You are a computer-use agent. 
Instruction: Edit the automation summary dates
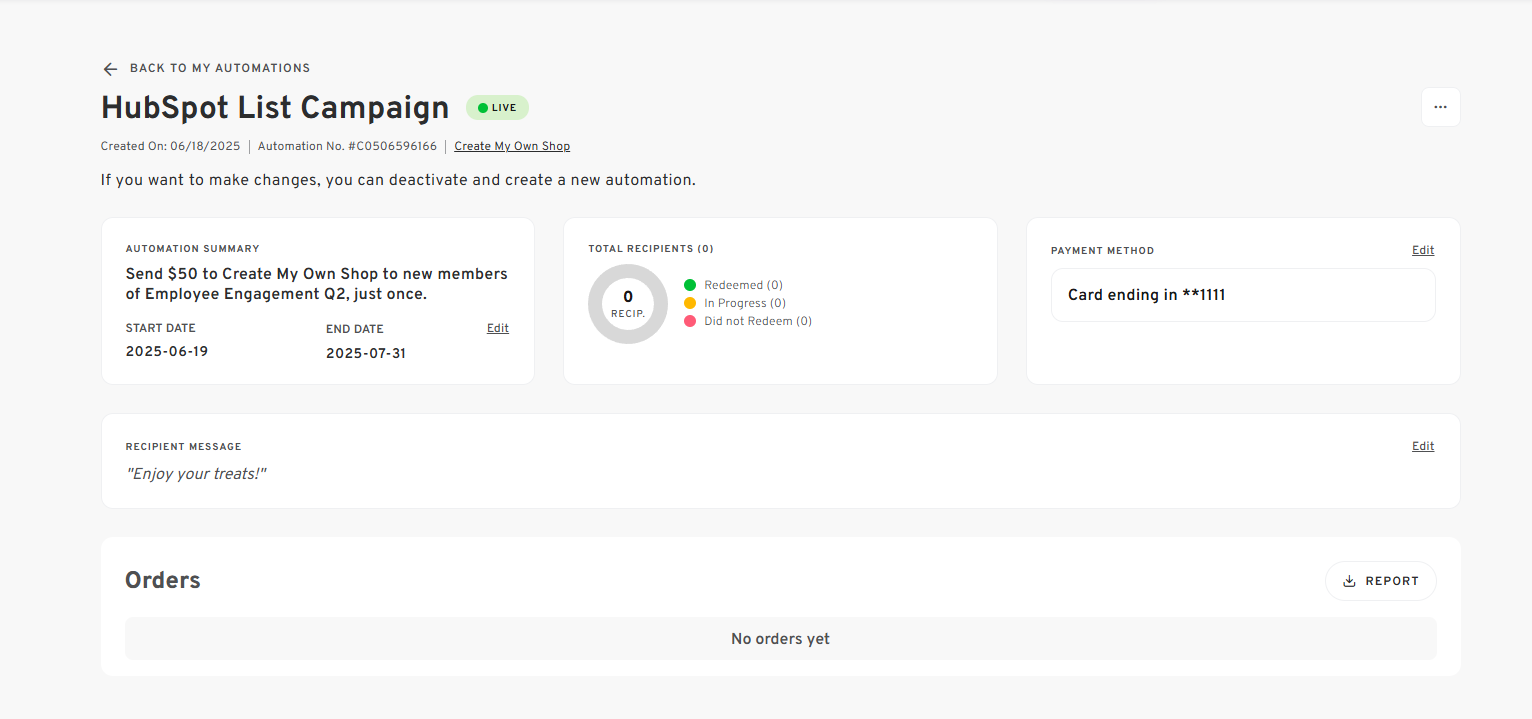click(498, 328)
